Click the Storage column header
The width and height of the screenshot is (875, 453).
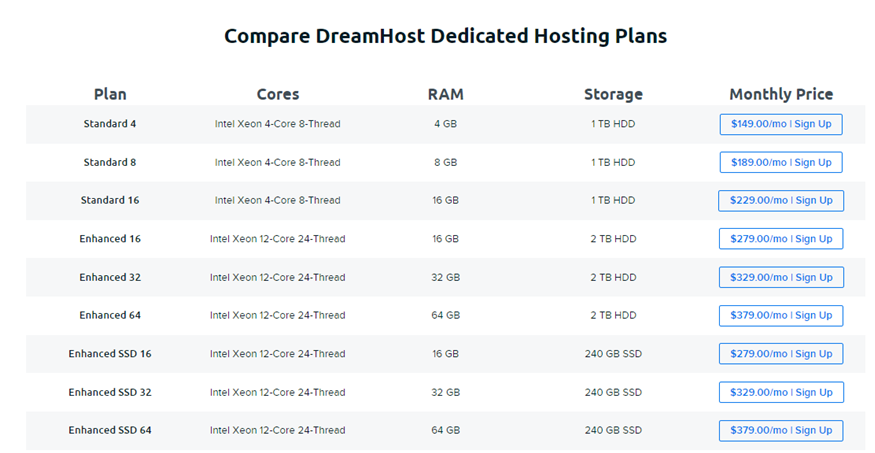613,94
